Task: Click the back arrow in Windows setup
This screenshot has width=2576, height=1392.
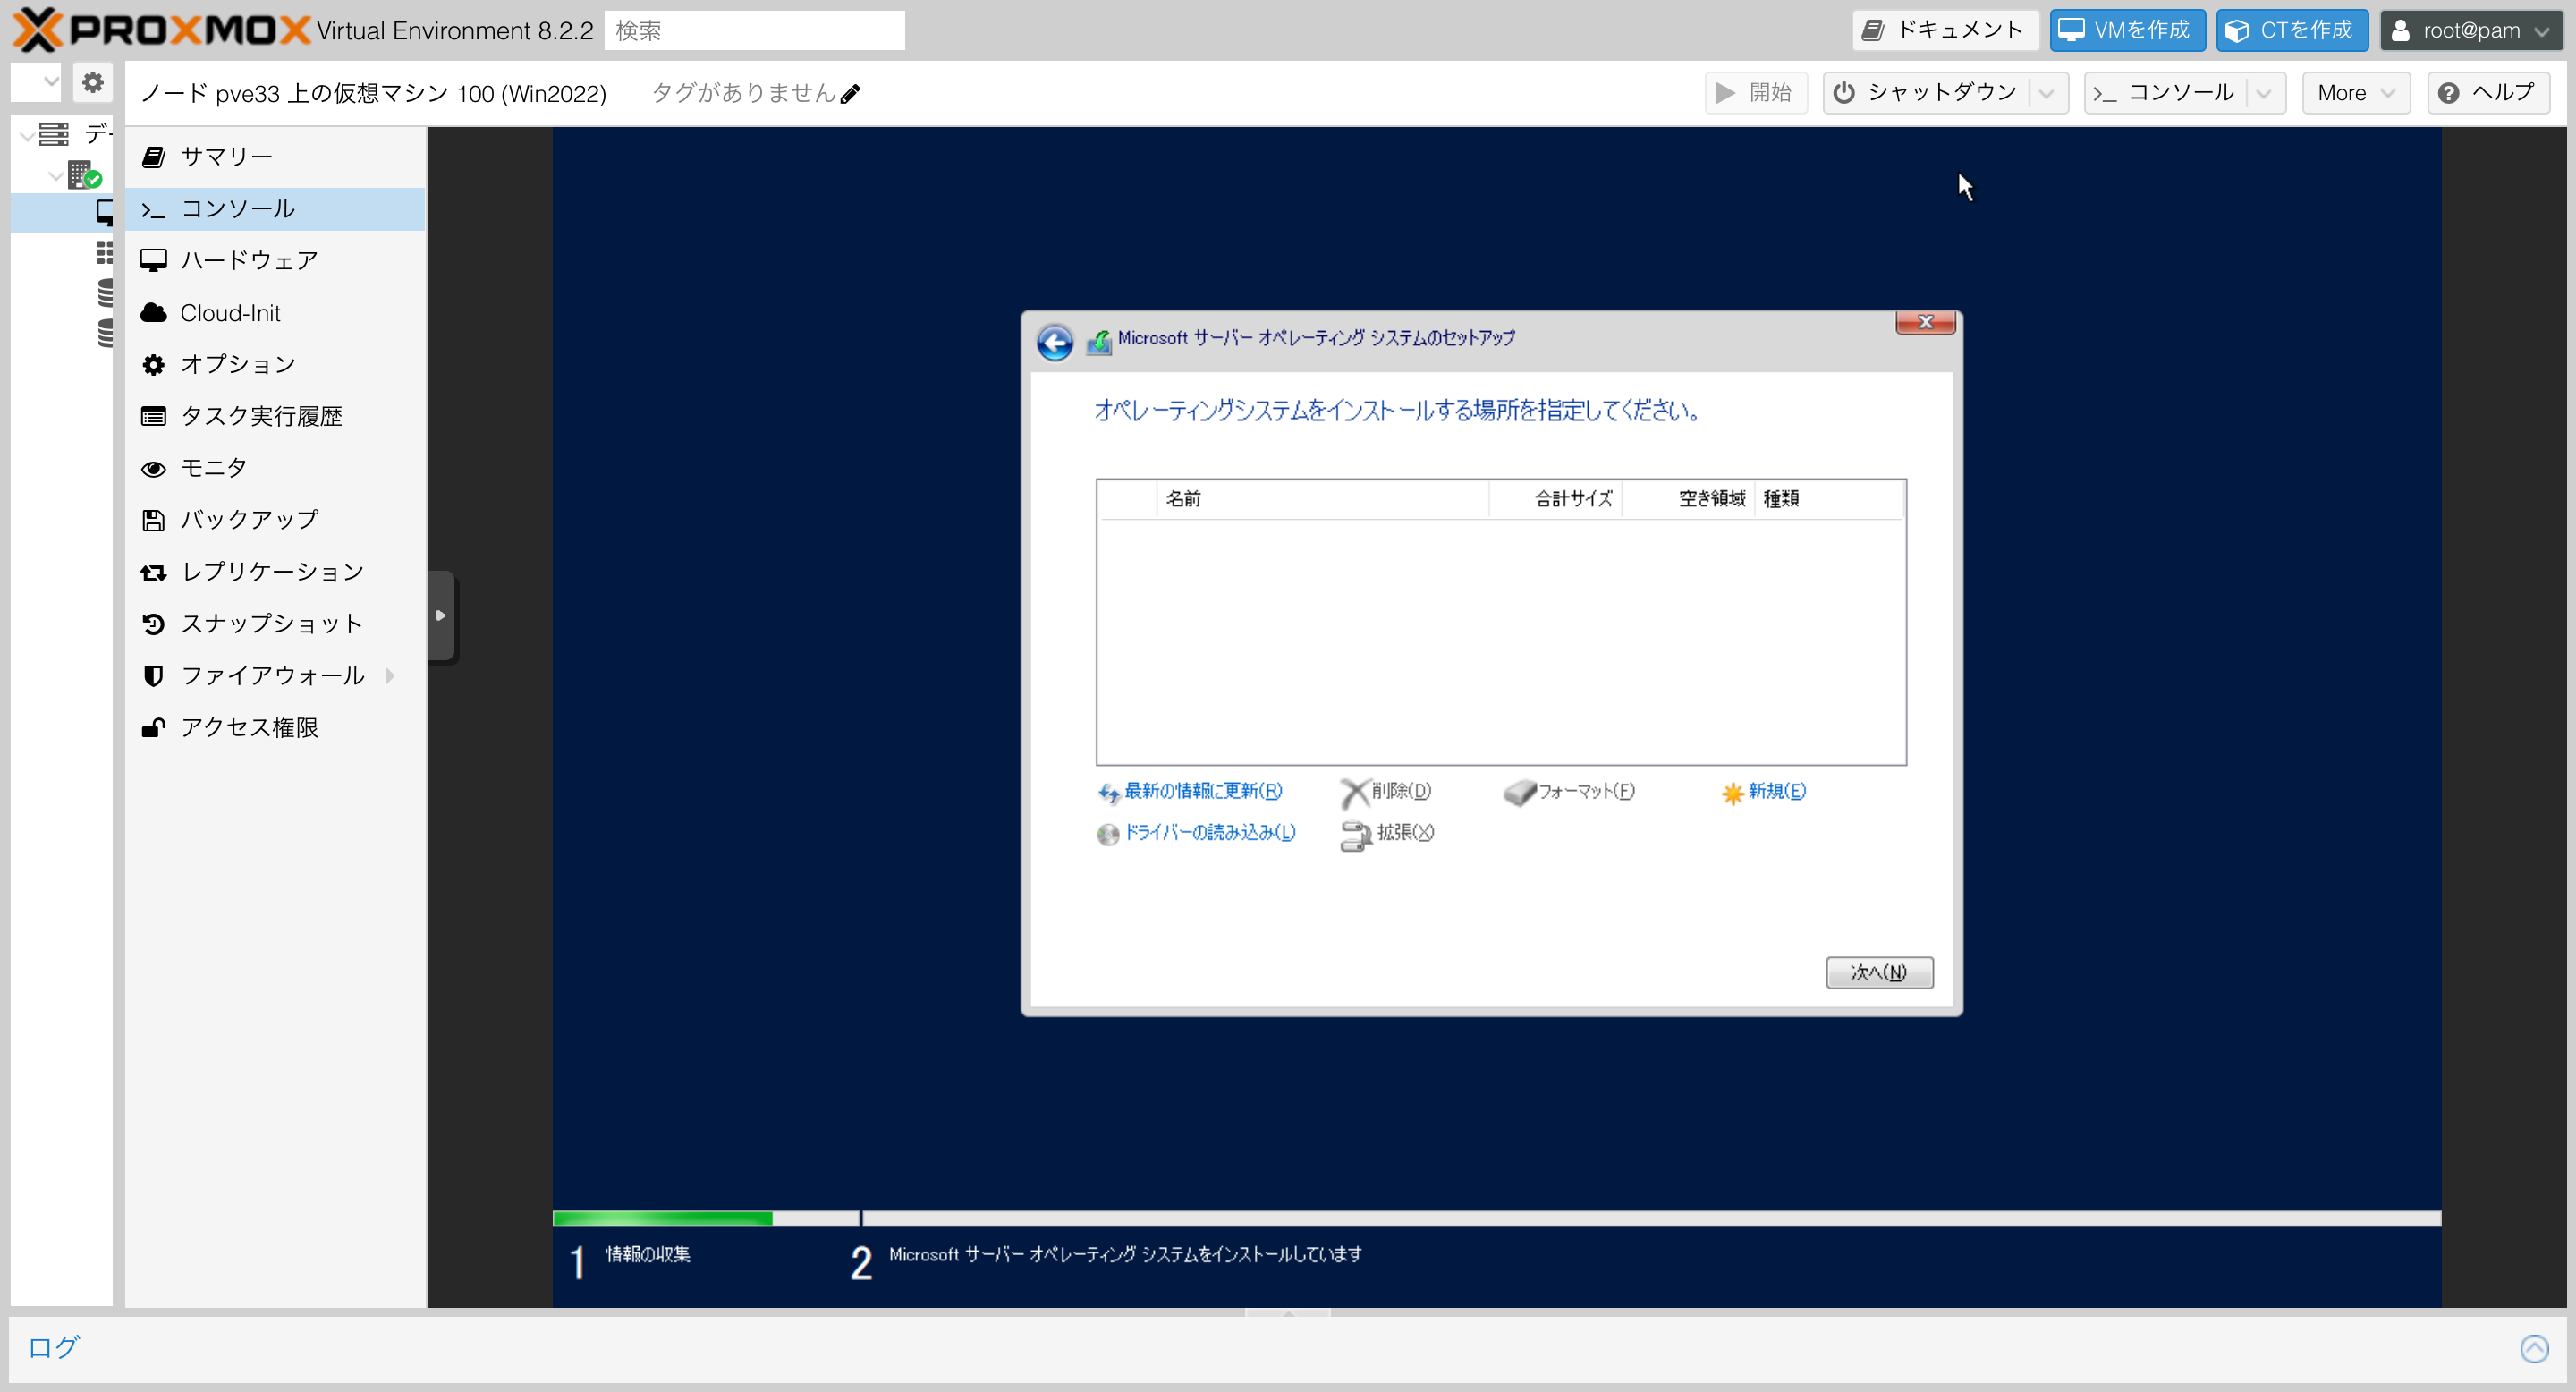Action: pos(1054,342)
